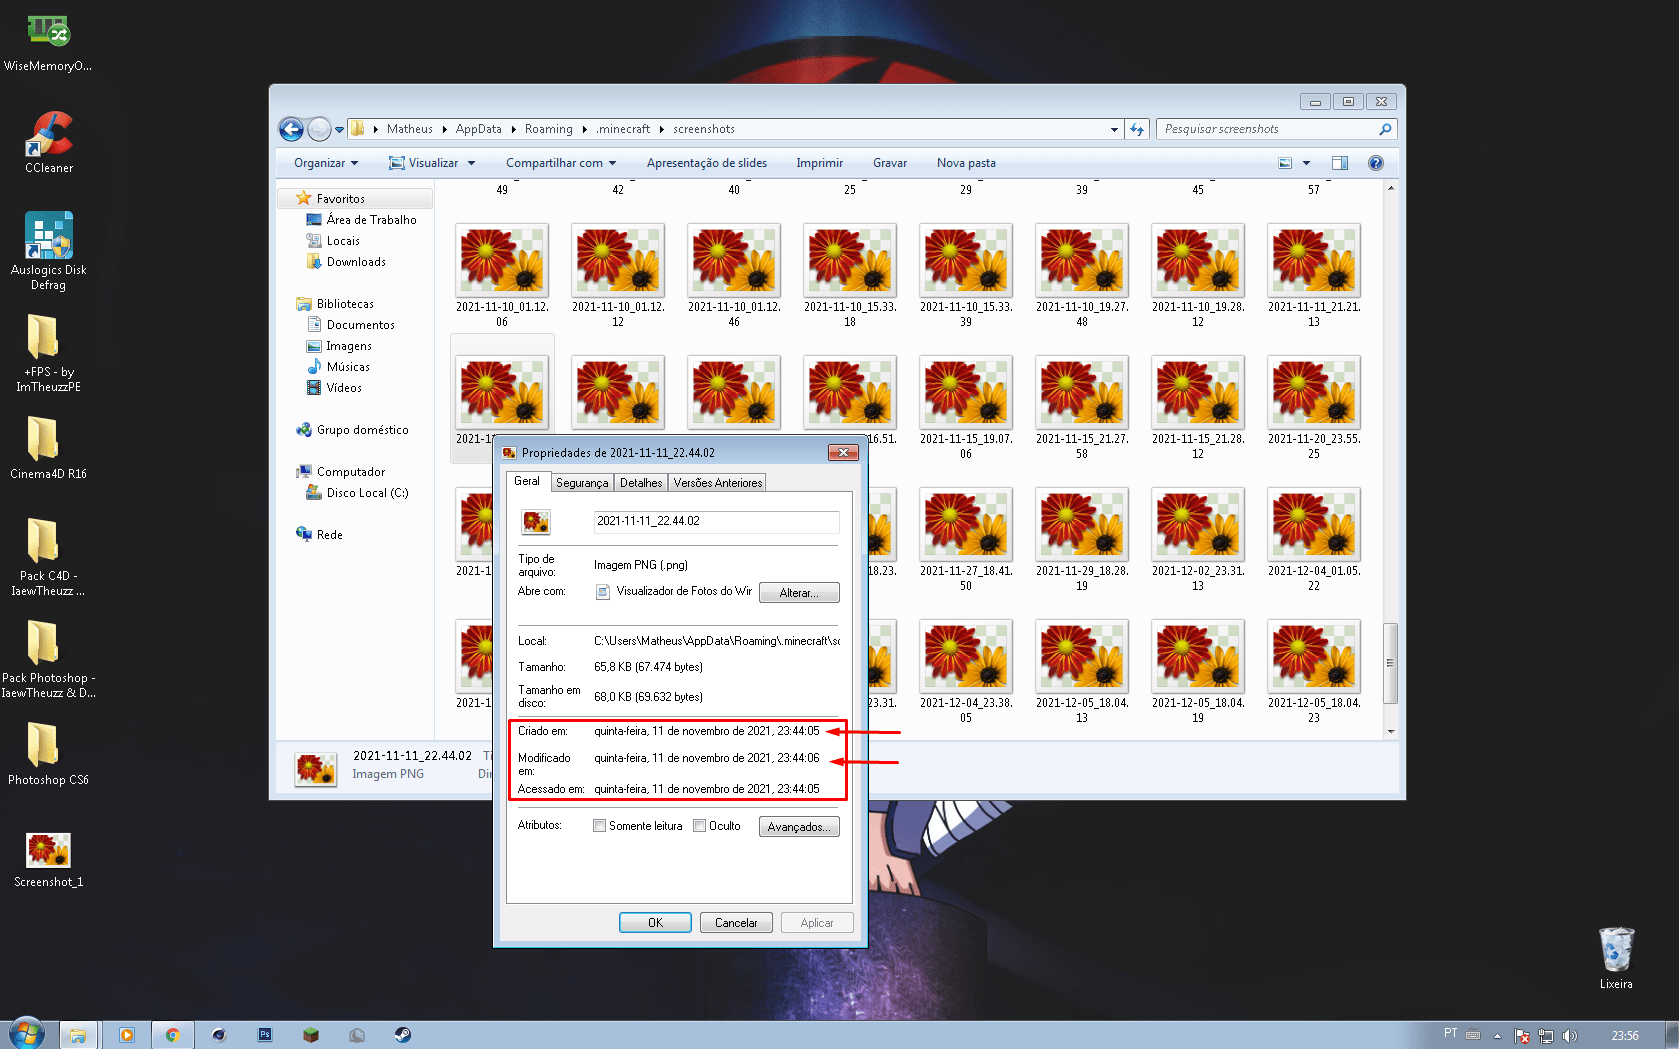Open Google Chrome from the taskbar
Image resolution: width=1679 pixels, height=1049 pixels.
coord(173,1035)
